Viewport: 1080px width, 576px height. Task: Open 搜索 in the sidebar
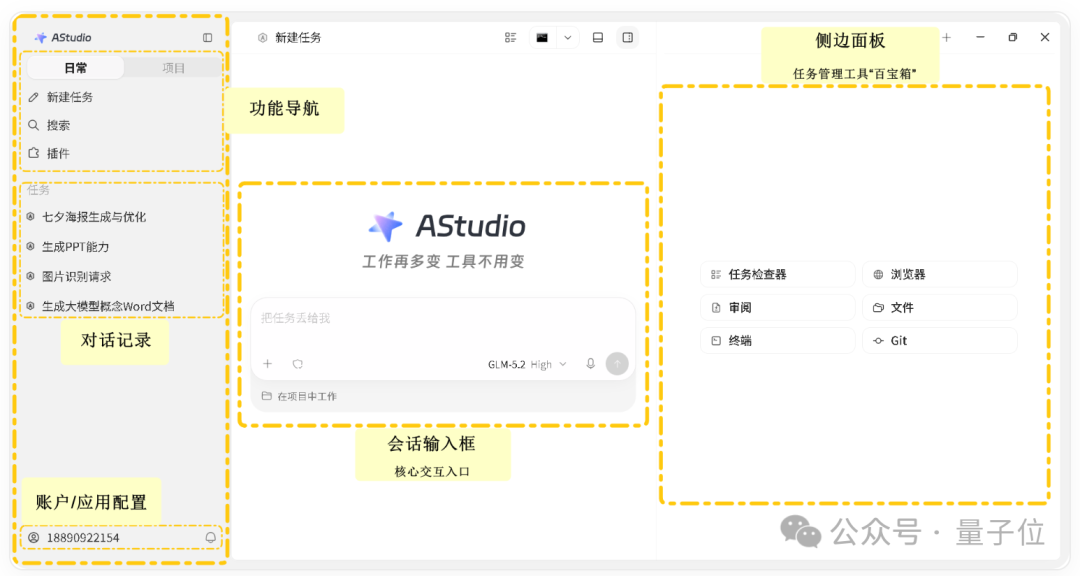(x=49, y=125)
